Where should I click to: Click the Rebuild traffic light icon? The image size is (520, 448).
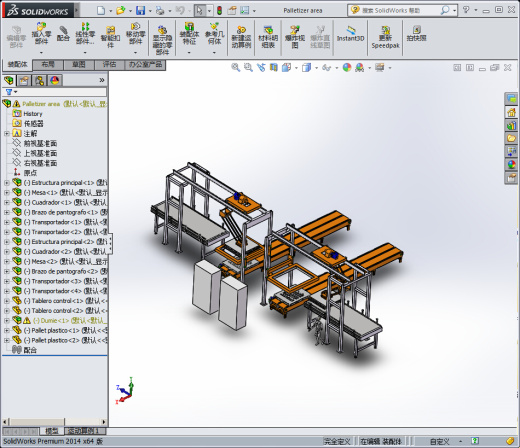point(219,11)
